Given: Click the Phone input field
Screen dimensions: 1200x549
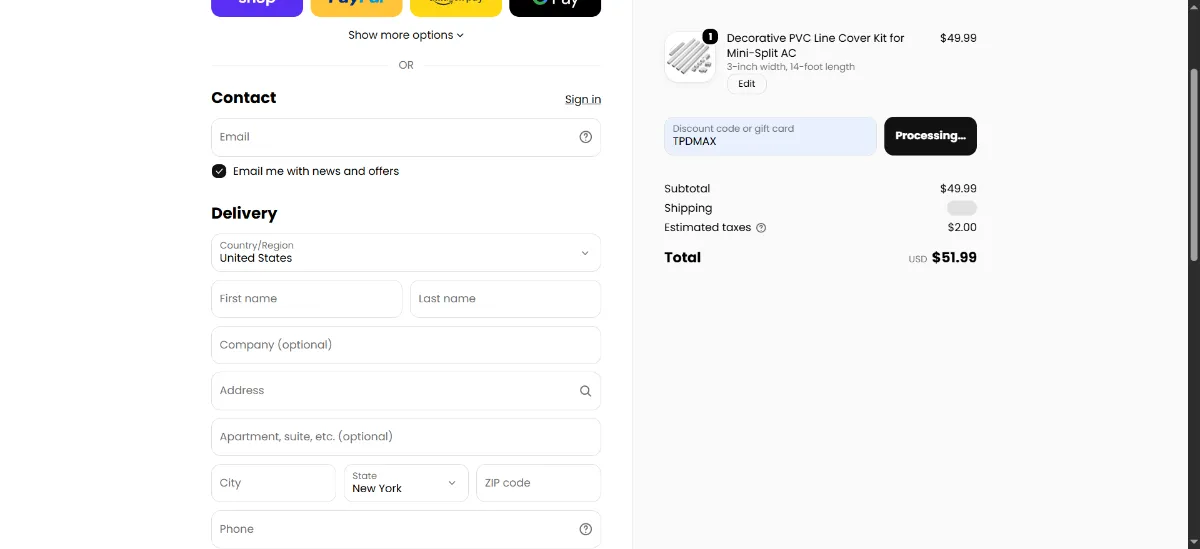Looking at the screenshot, I should [406, 529].
